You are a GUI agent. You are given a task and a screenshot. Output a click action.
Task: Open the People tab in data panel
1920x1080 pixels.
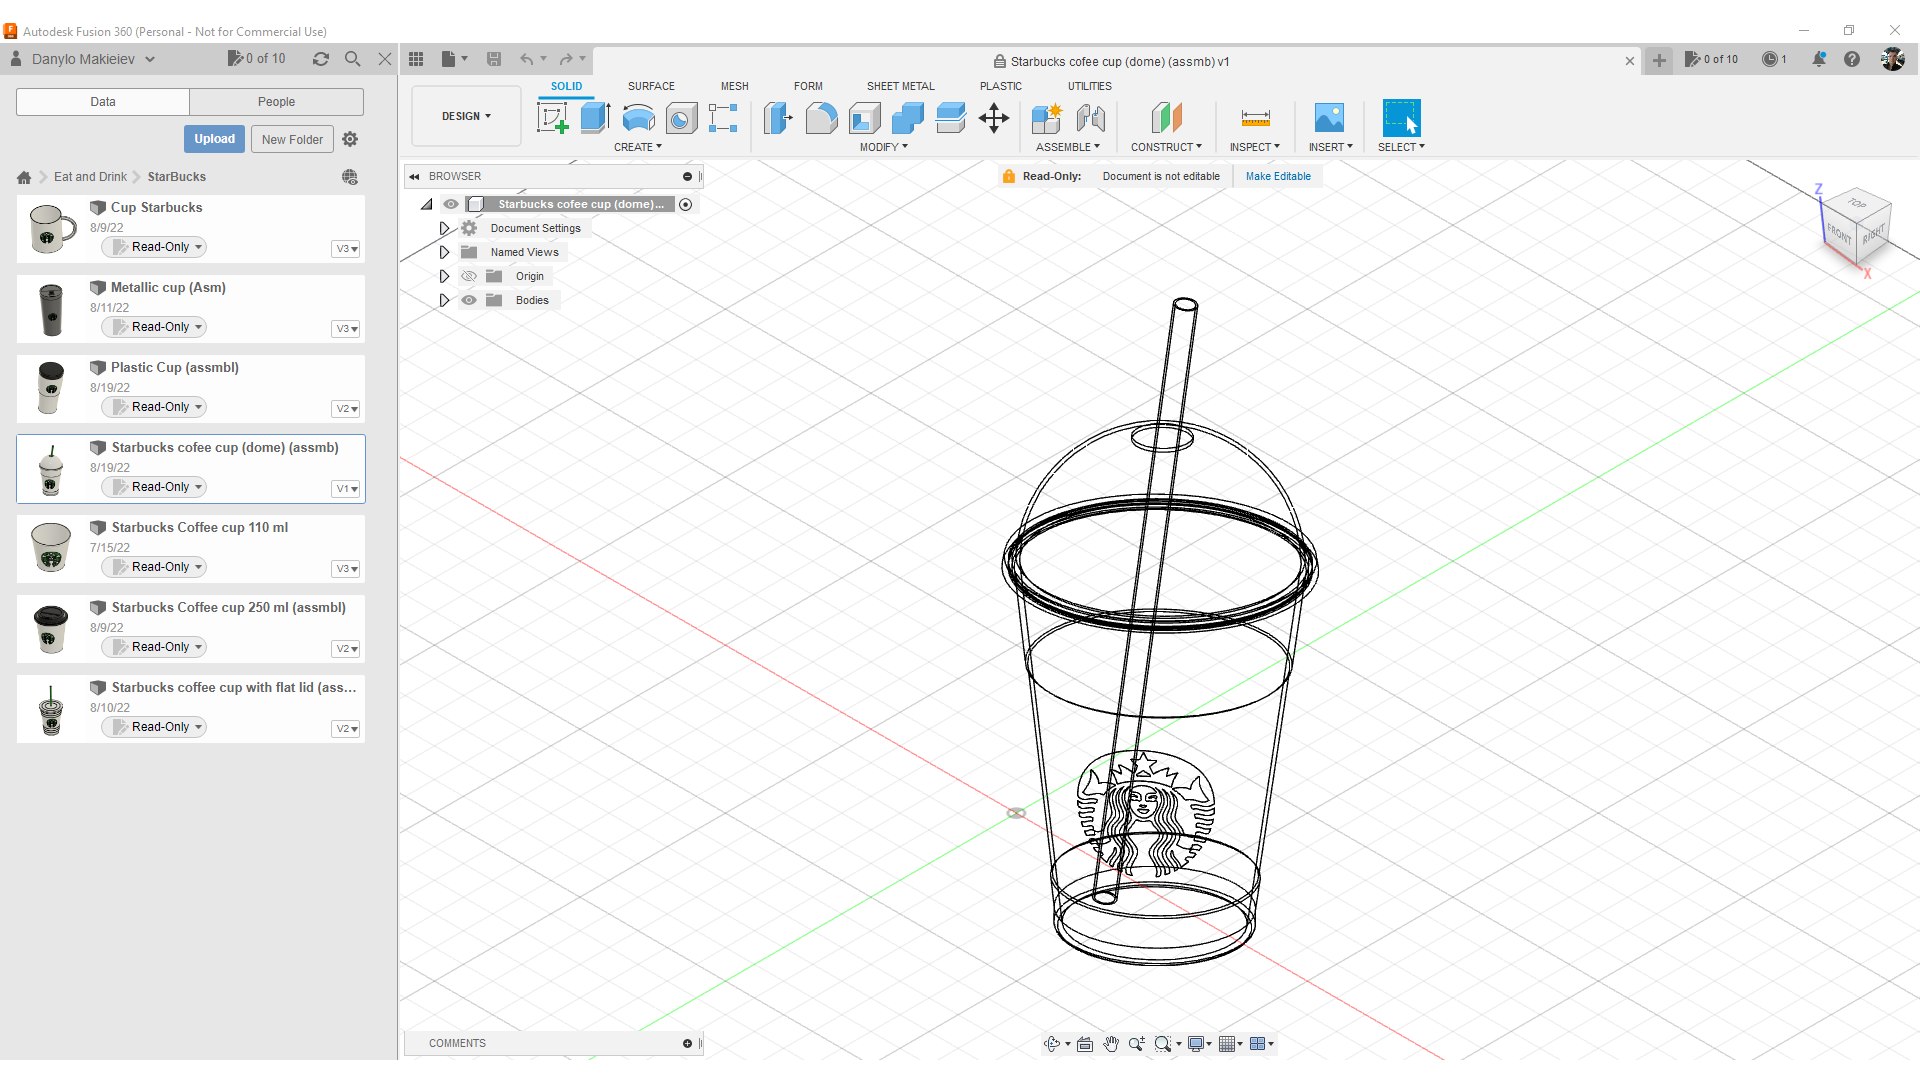click(x=276, y=102)
